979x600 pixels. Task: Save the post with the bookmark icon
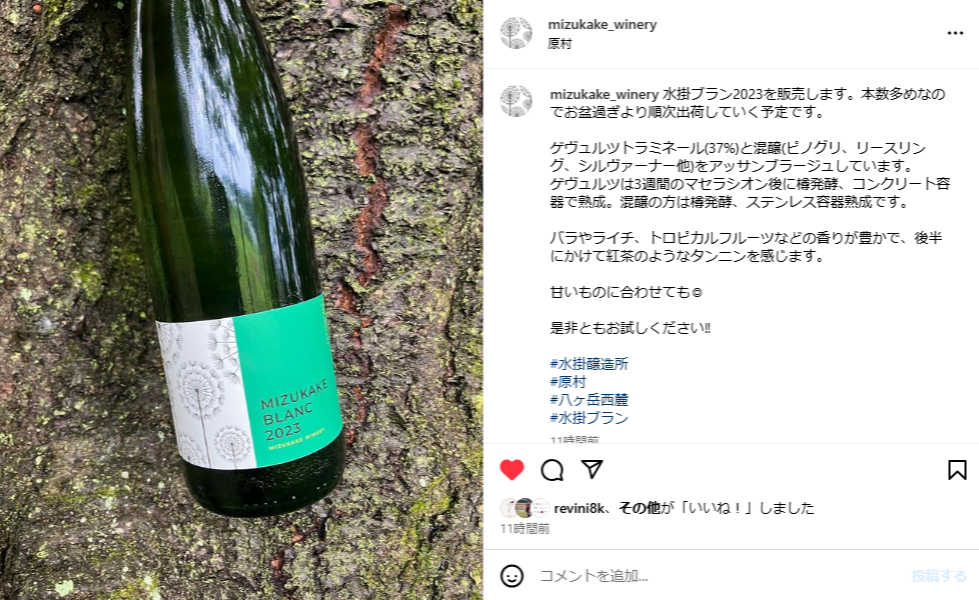pyautogui.click(x=957, y=470)
